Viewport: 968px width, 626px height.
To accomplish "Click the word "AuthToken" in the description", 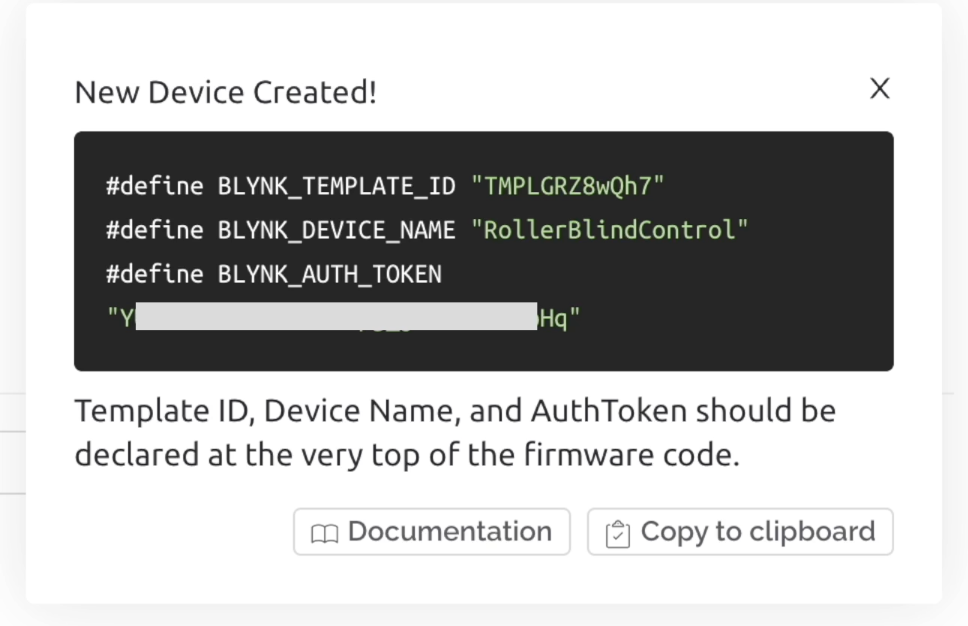I will 608,411.
